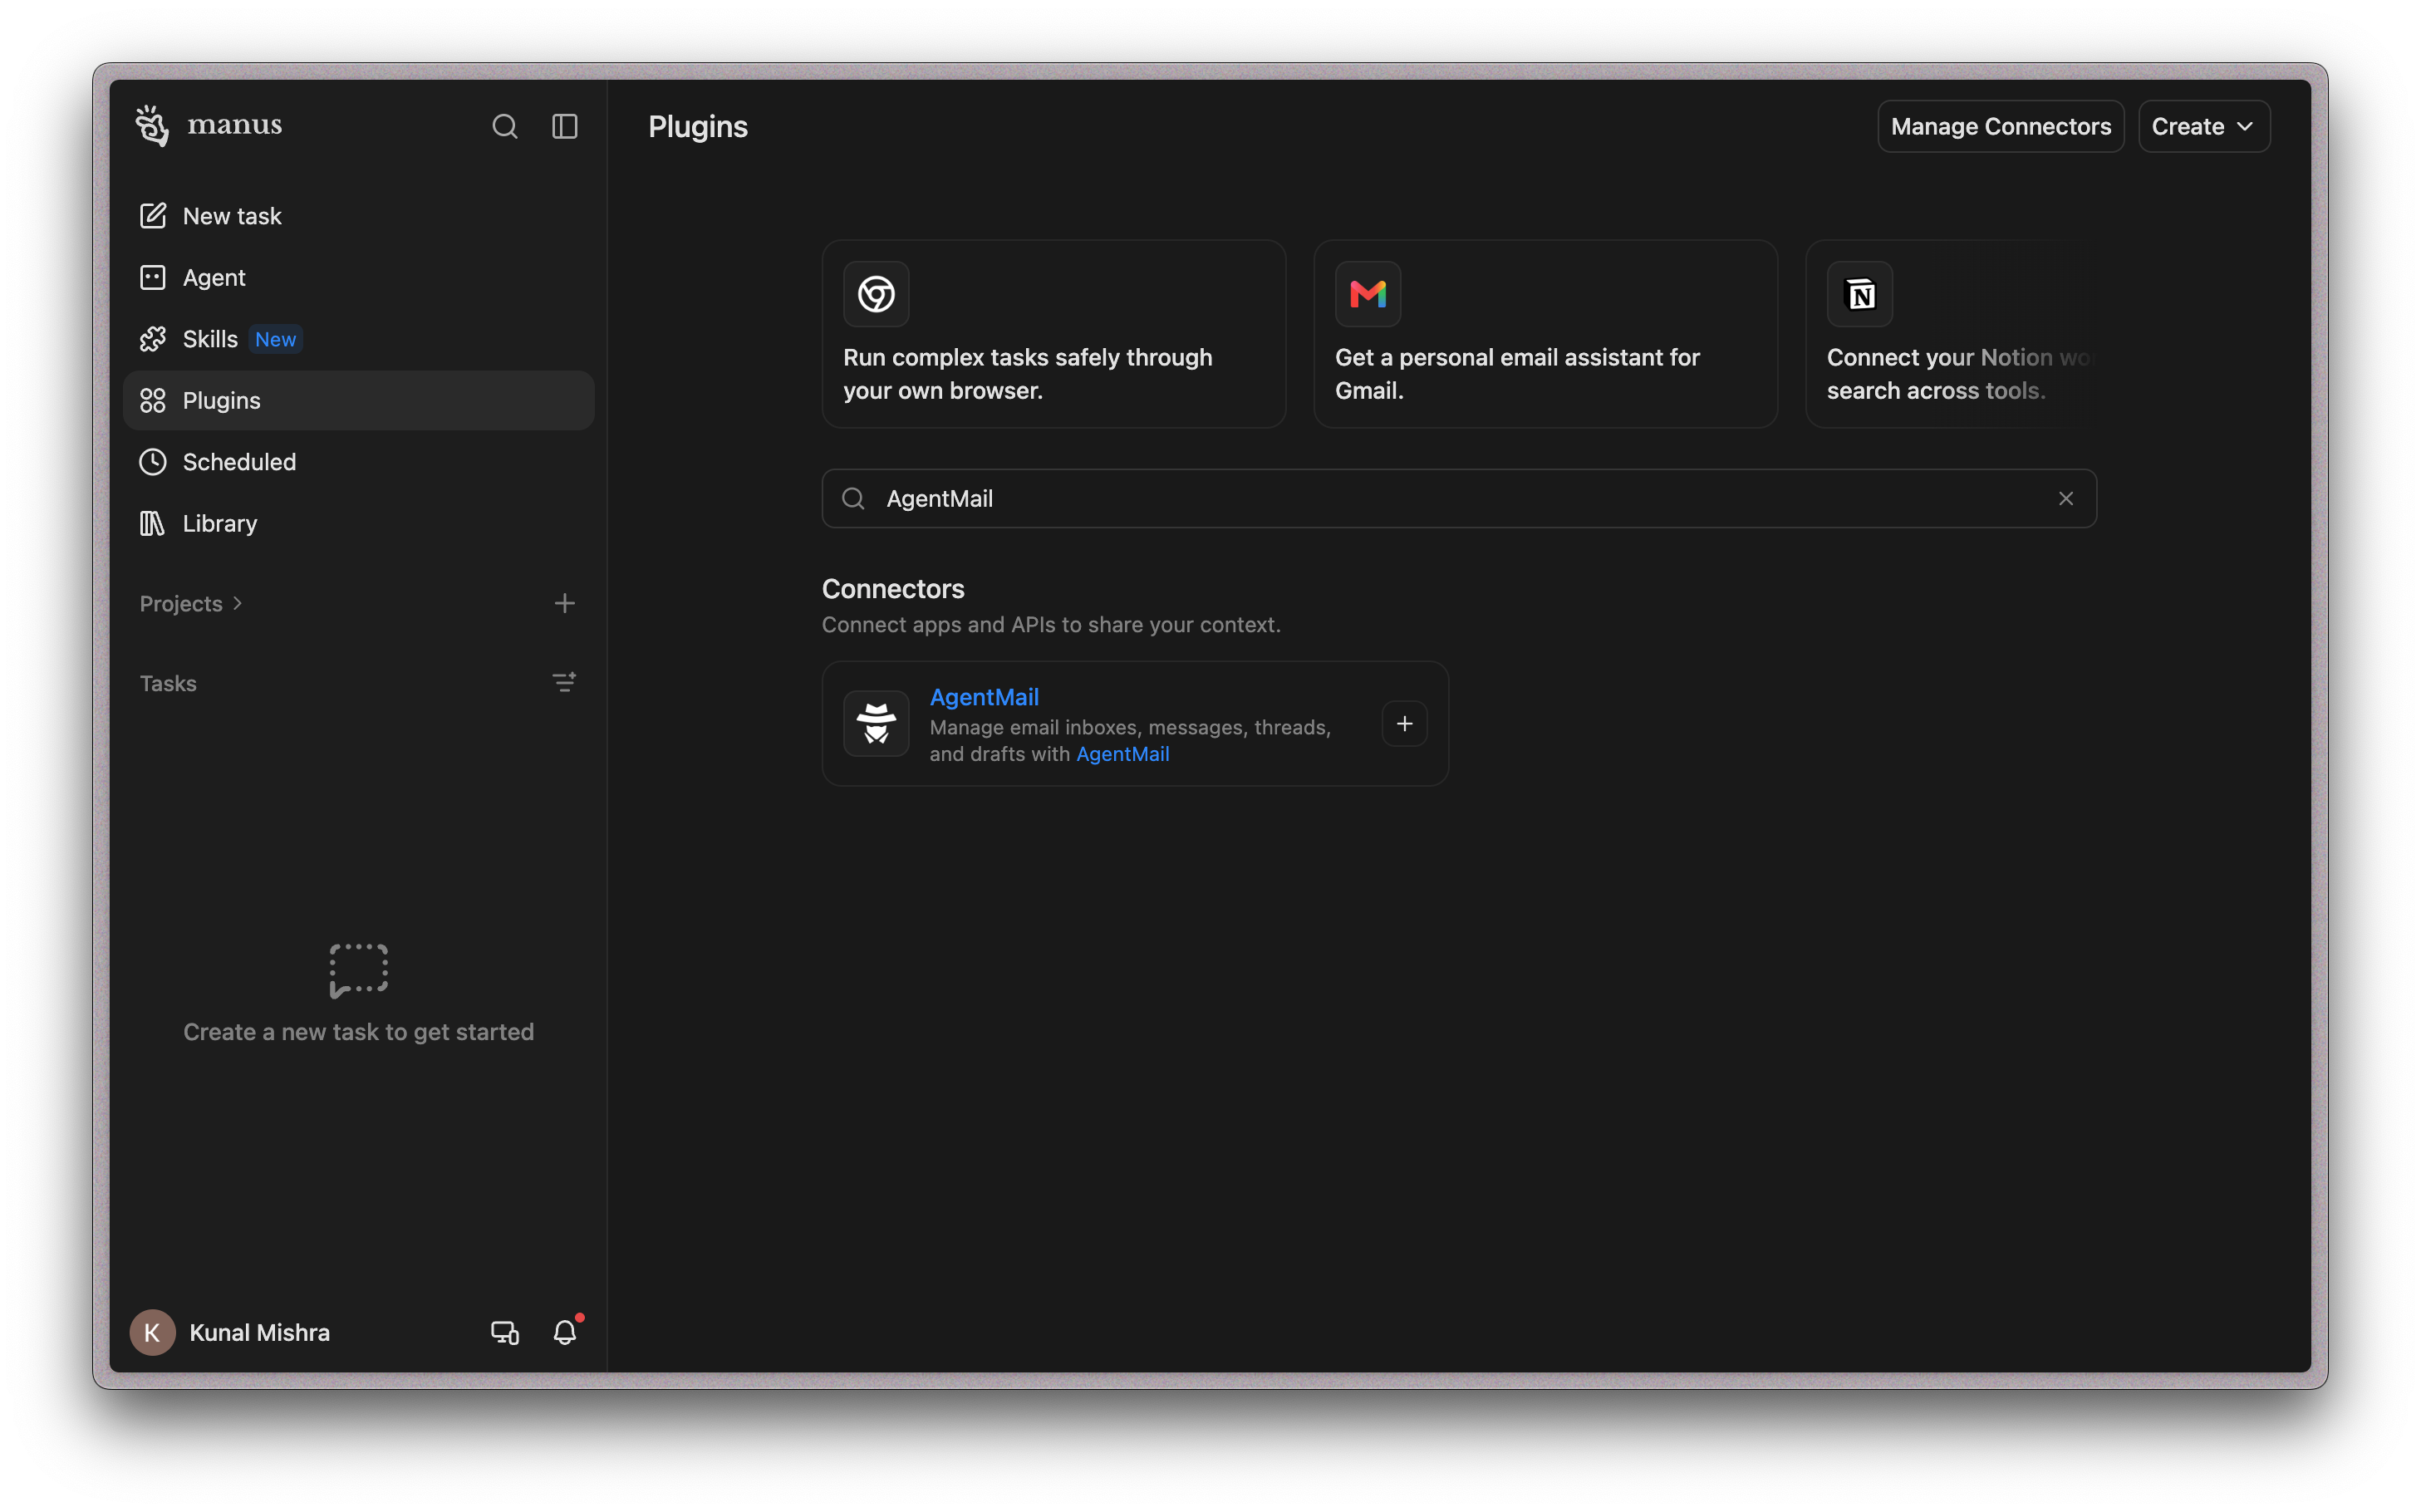Click the Kunal Mishra avatar

[x=152, y=1332]
